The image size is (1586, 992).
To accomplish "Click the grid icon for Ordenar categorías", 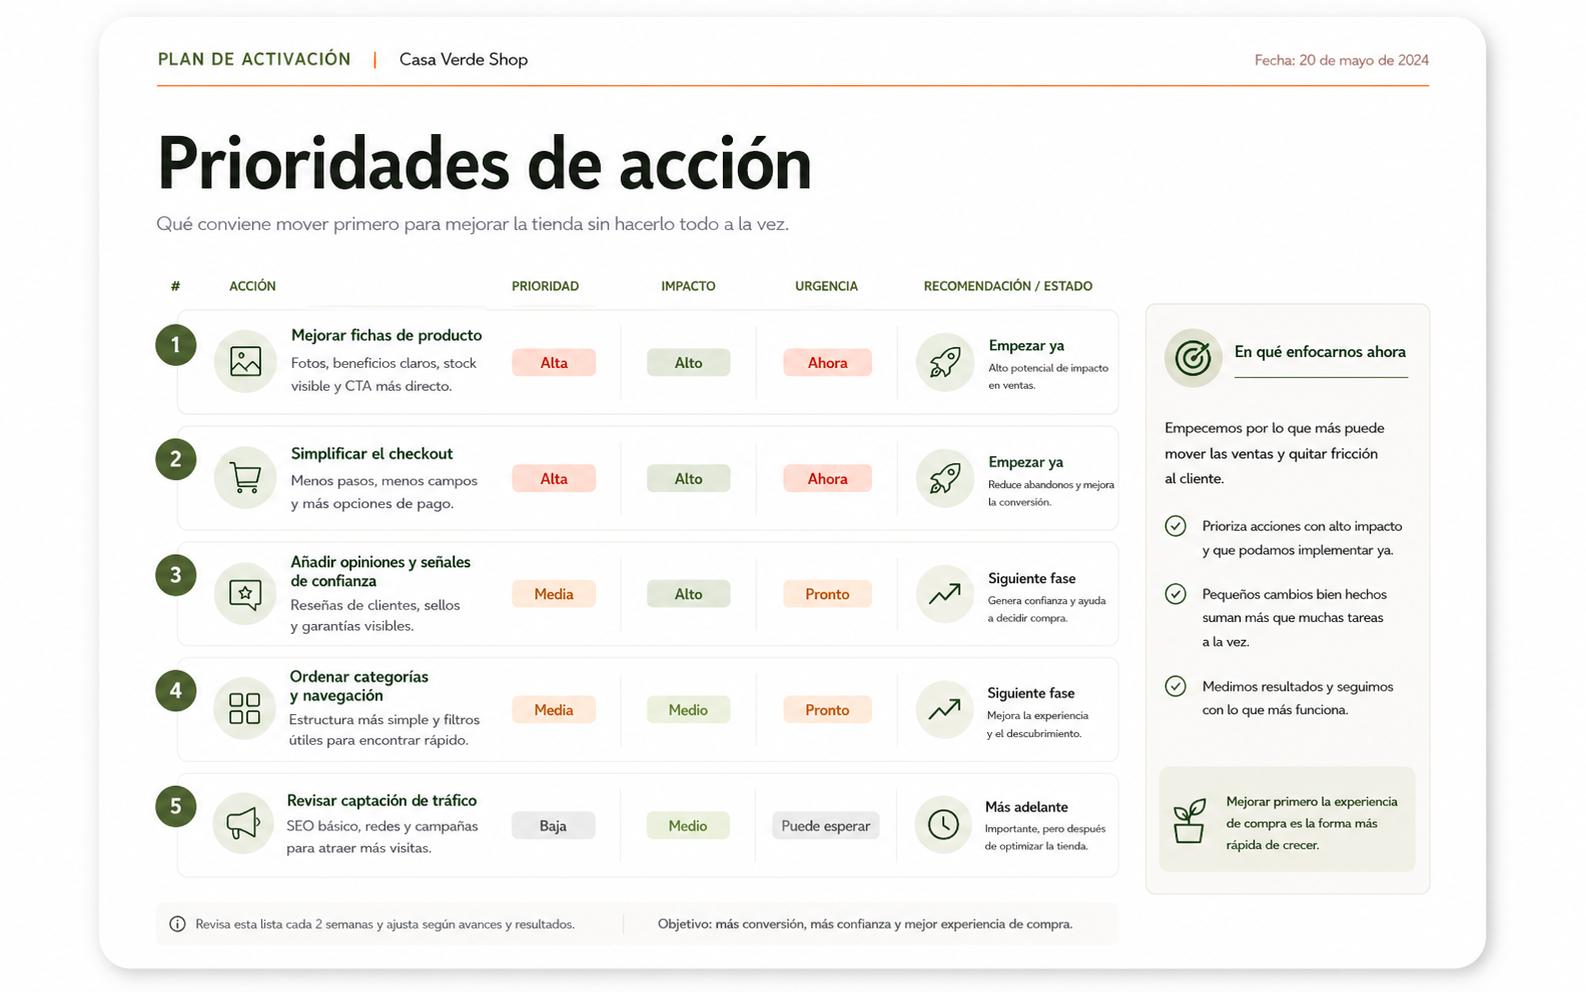I will (244, 708).
